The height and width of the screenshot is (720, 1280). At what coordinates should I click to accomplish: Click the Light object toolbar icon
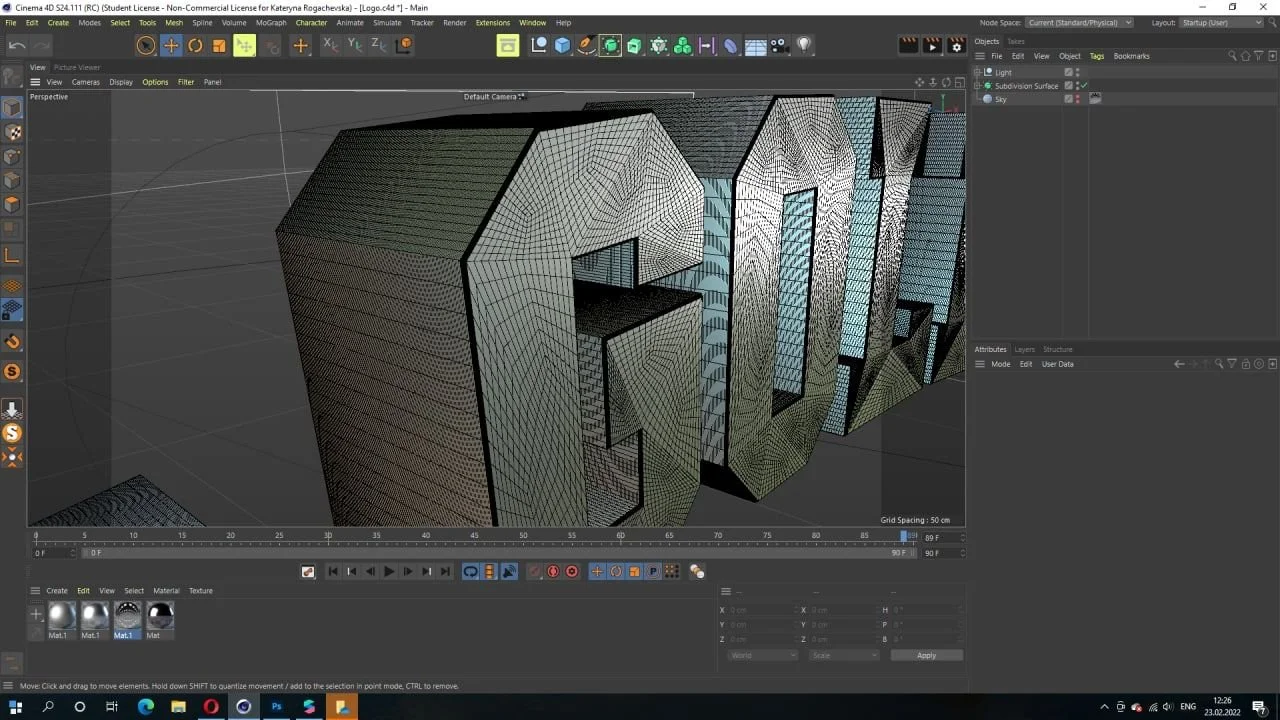pyautogui.click(x=804, y=45)
